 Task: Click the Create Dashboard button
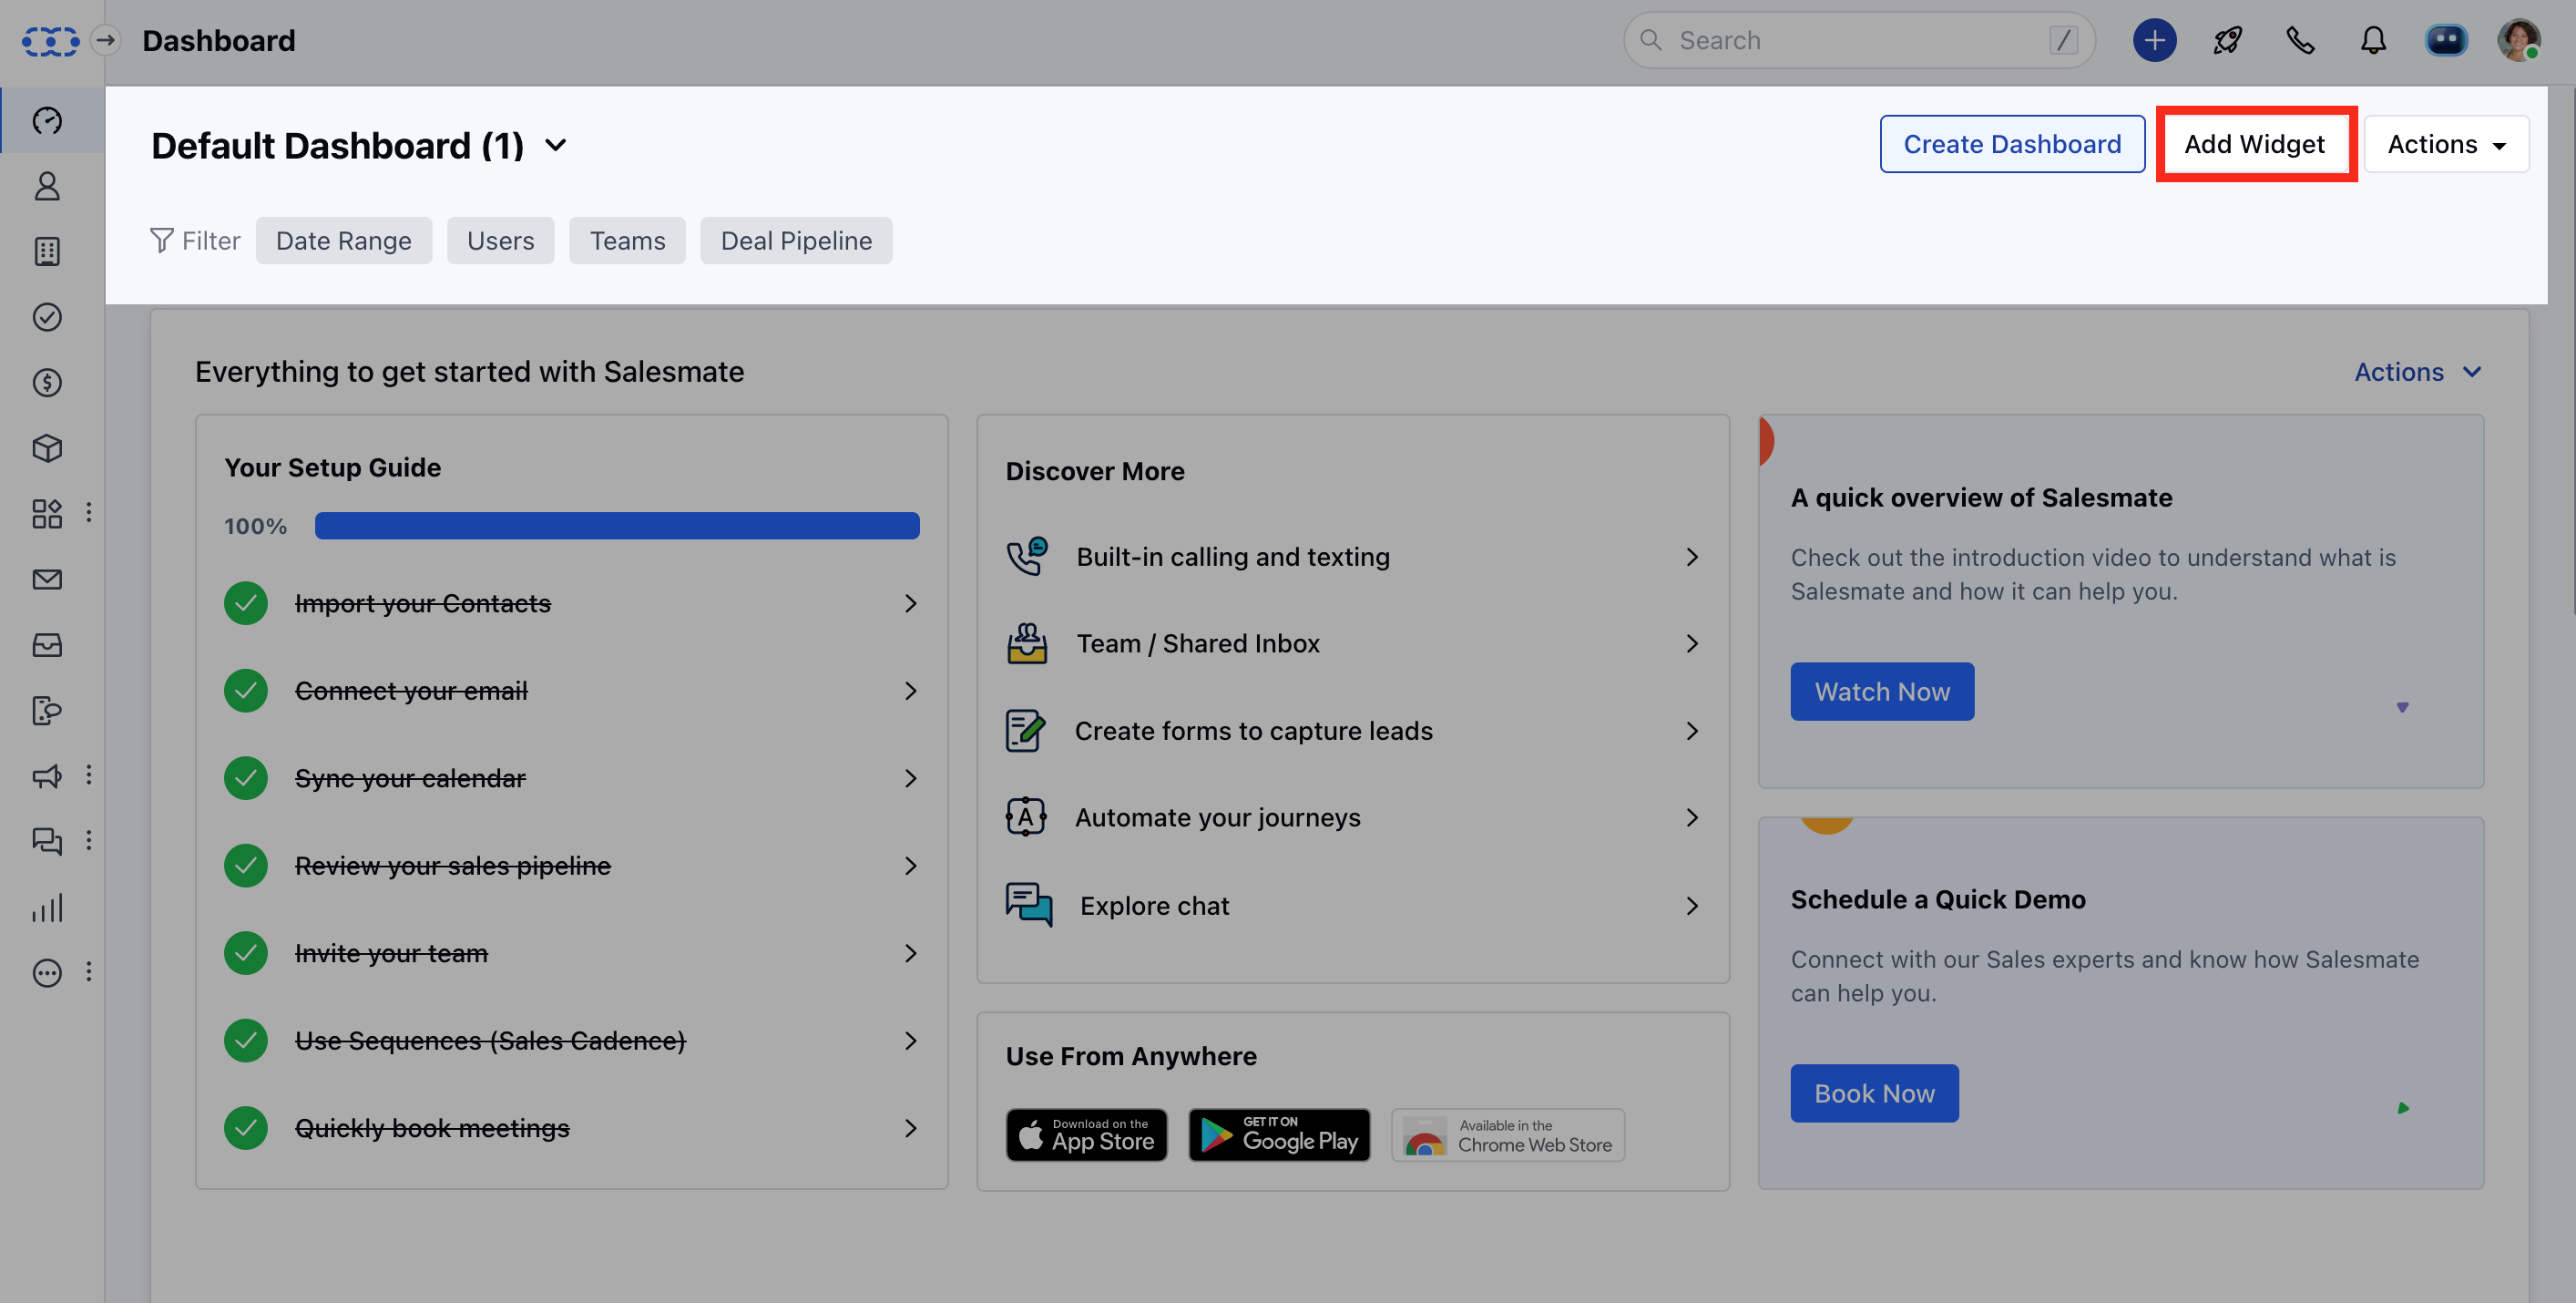2012,144
